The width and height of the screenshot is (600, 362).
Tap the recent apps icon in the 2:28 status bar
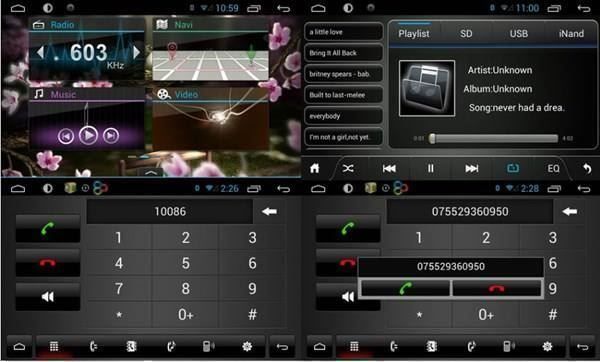tap(554, 189)
